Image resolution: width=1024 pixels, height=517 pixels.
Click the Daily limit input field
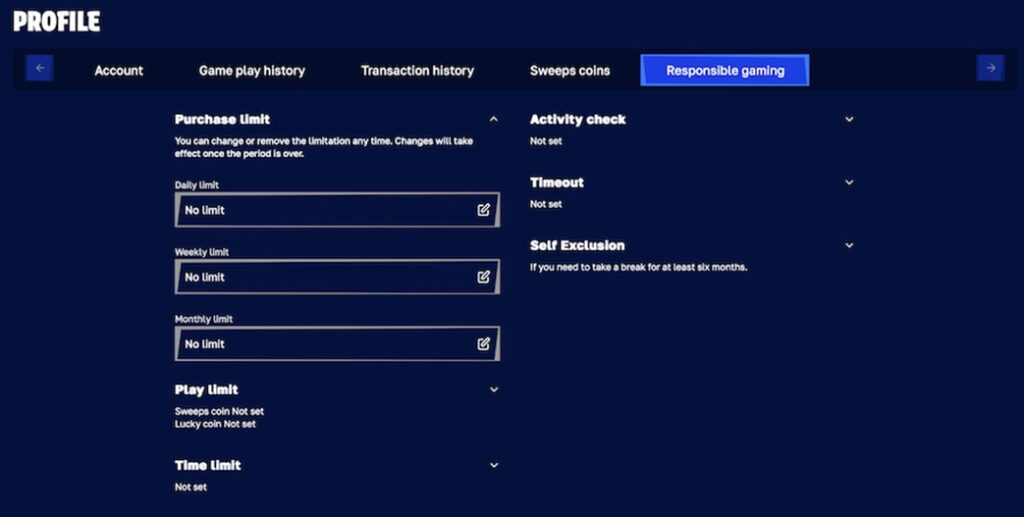pyautogui.click(x=320, y=210)
